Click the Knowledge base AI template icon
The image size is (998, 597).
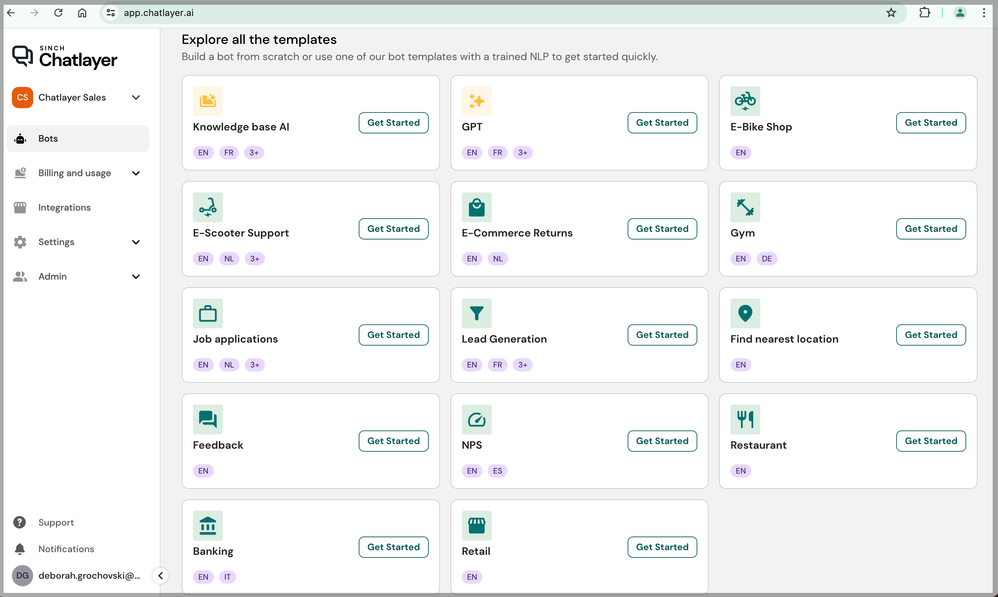click(207, 101)
